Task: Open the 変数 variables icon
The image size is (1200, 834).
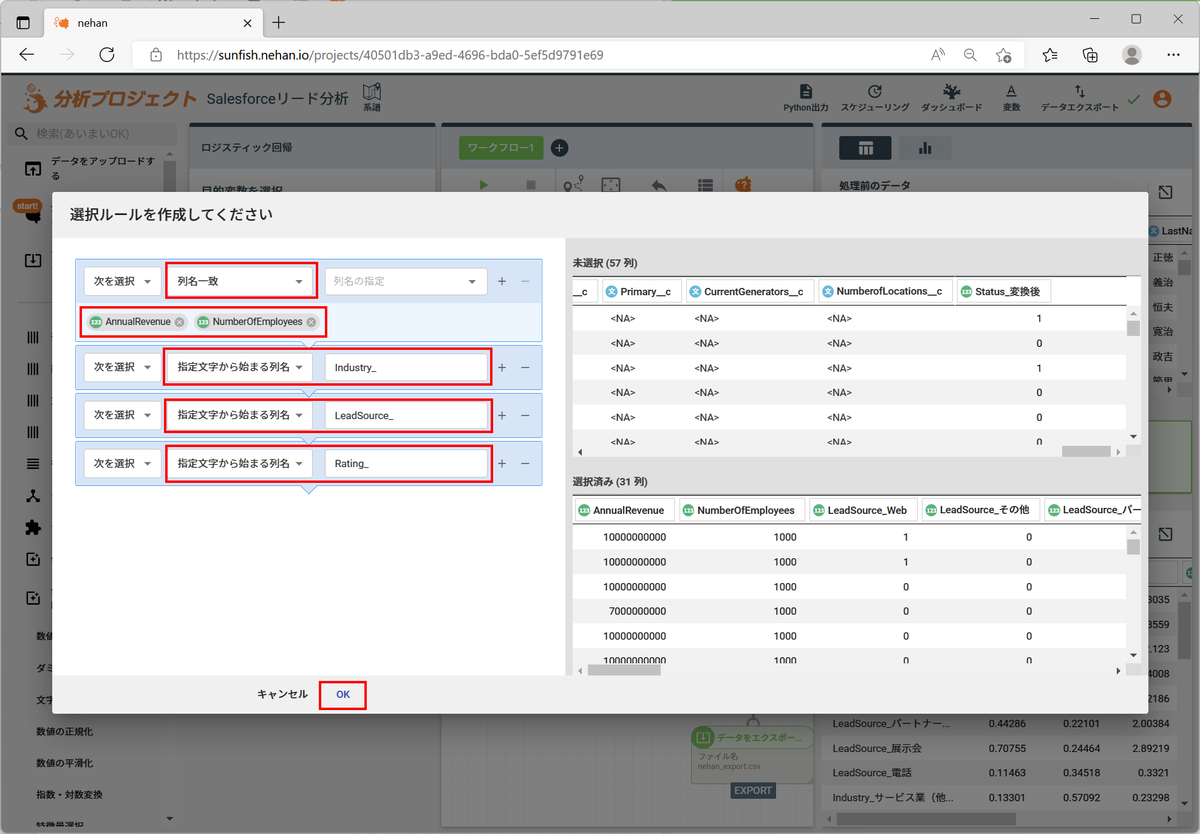Action: coord(1011,91)
